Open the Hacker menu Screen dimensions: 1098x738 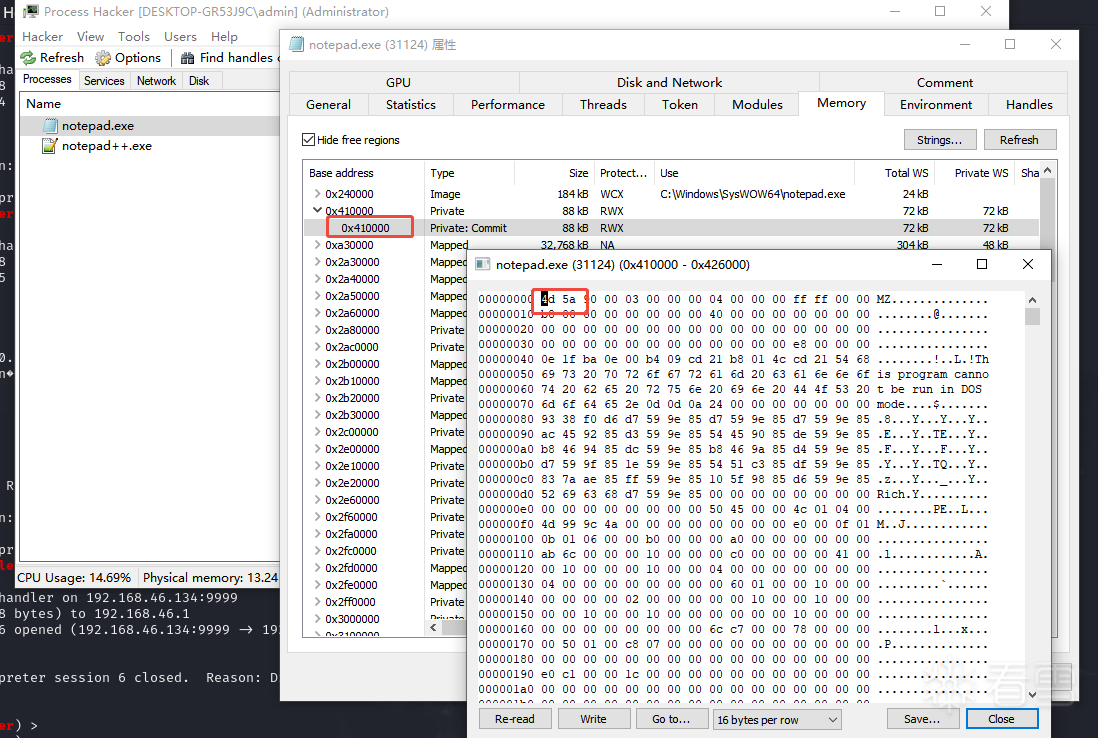pos(42,36)
